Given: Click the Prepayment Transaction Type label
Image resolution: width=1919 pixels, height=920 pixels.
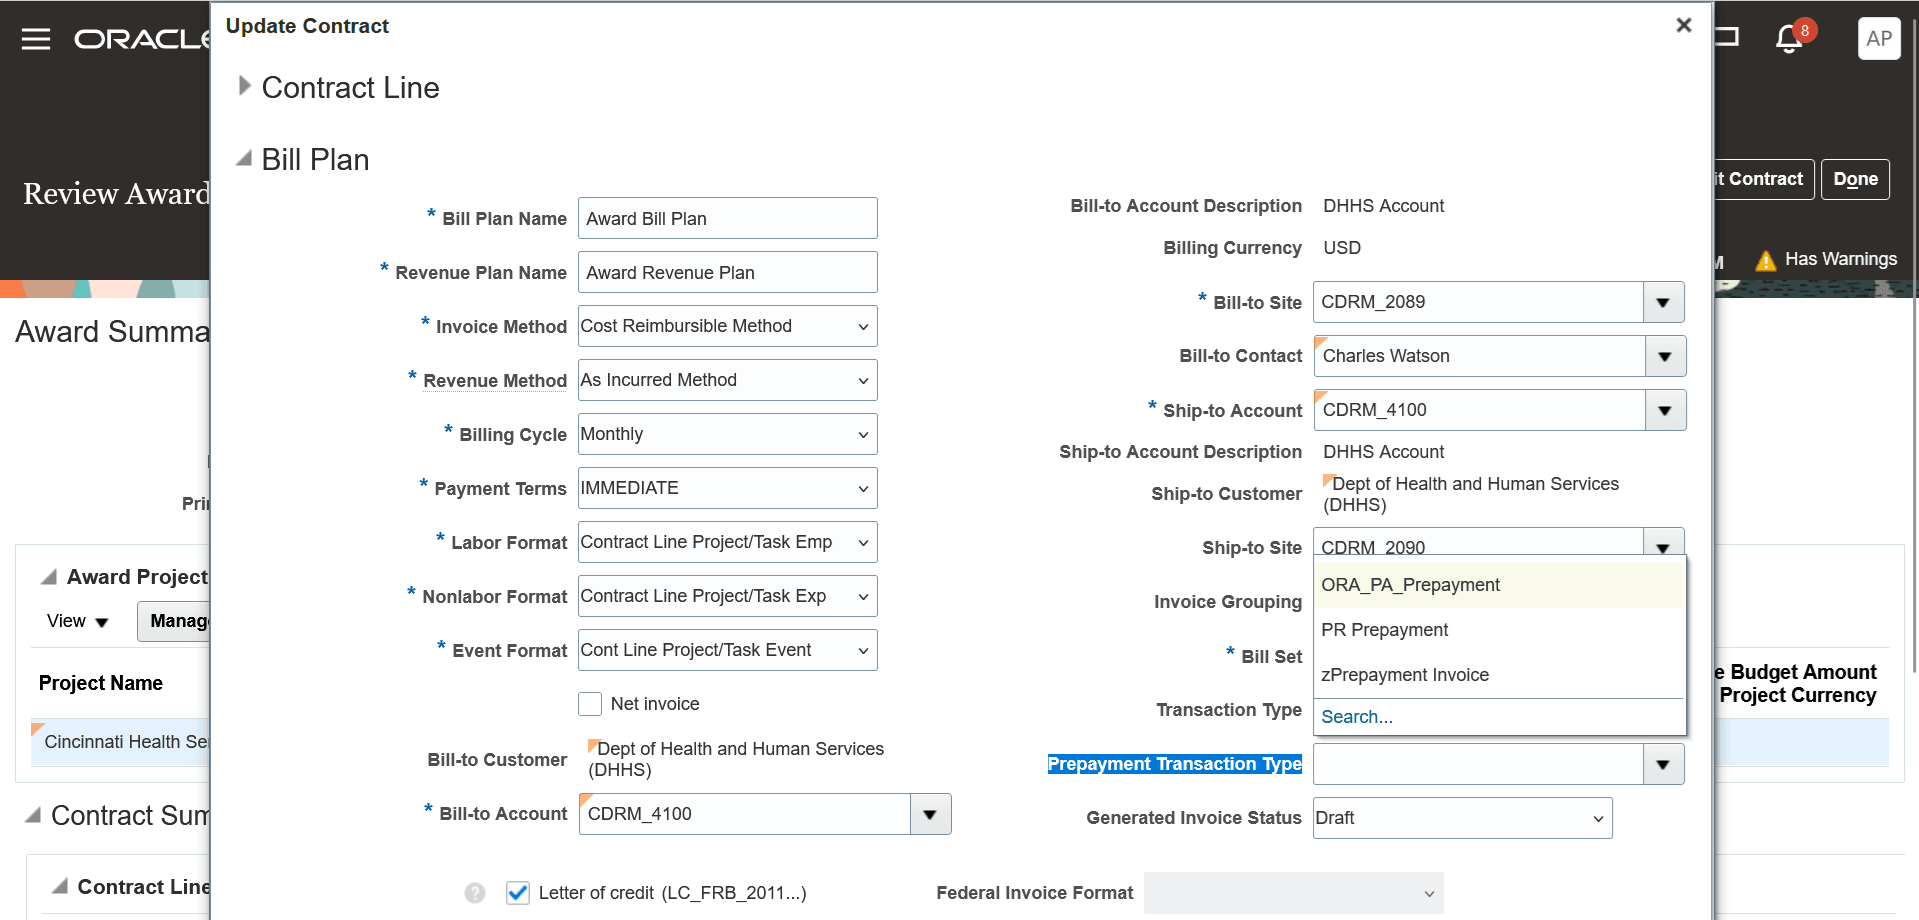Looking at the screenshot, I should click(x=1174, y=764).
